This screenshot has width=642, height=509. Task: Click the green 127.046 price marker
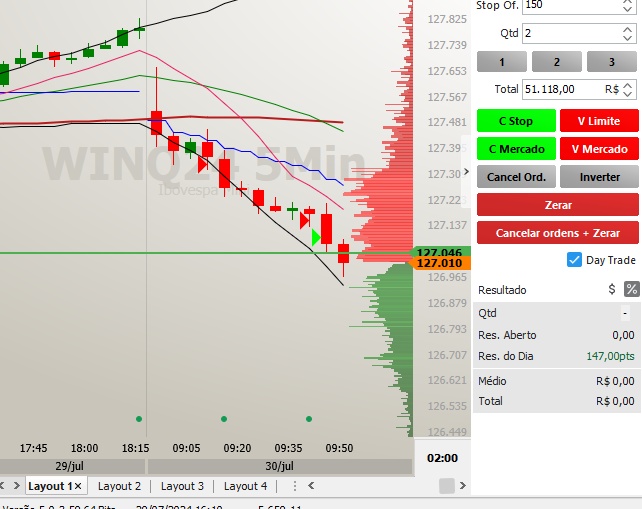(x=440, y=251)
